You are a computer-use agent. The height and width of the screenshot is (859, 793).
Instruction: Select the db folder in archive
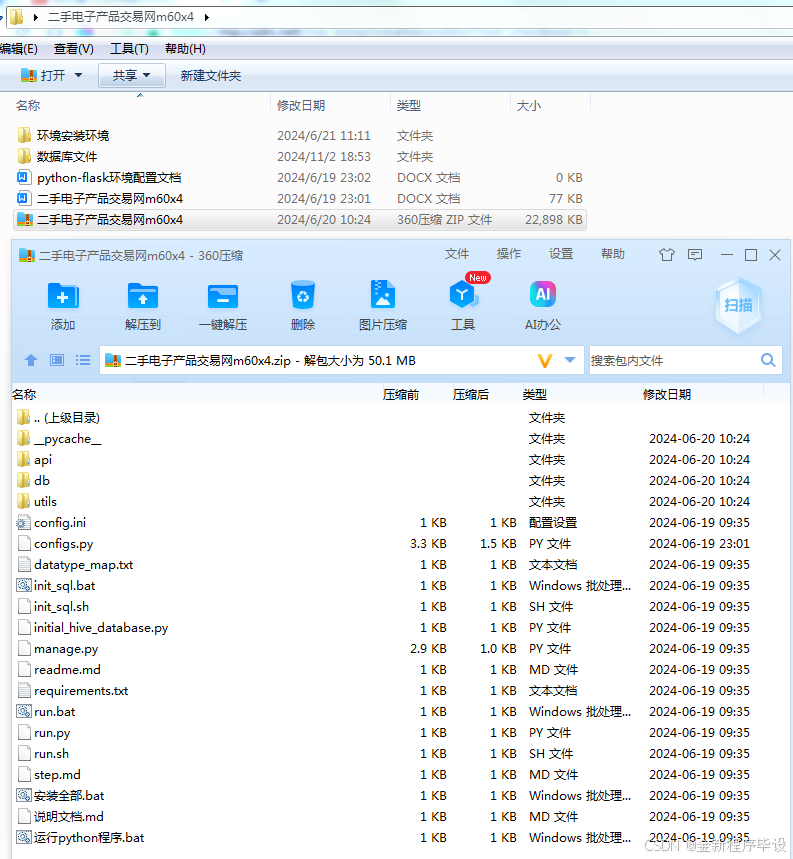click(34, 480)
